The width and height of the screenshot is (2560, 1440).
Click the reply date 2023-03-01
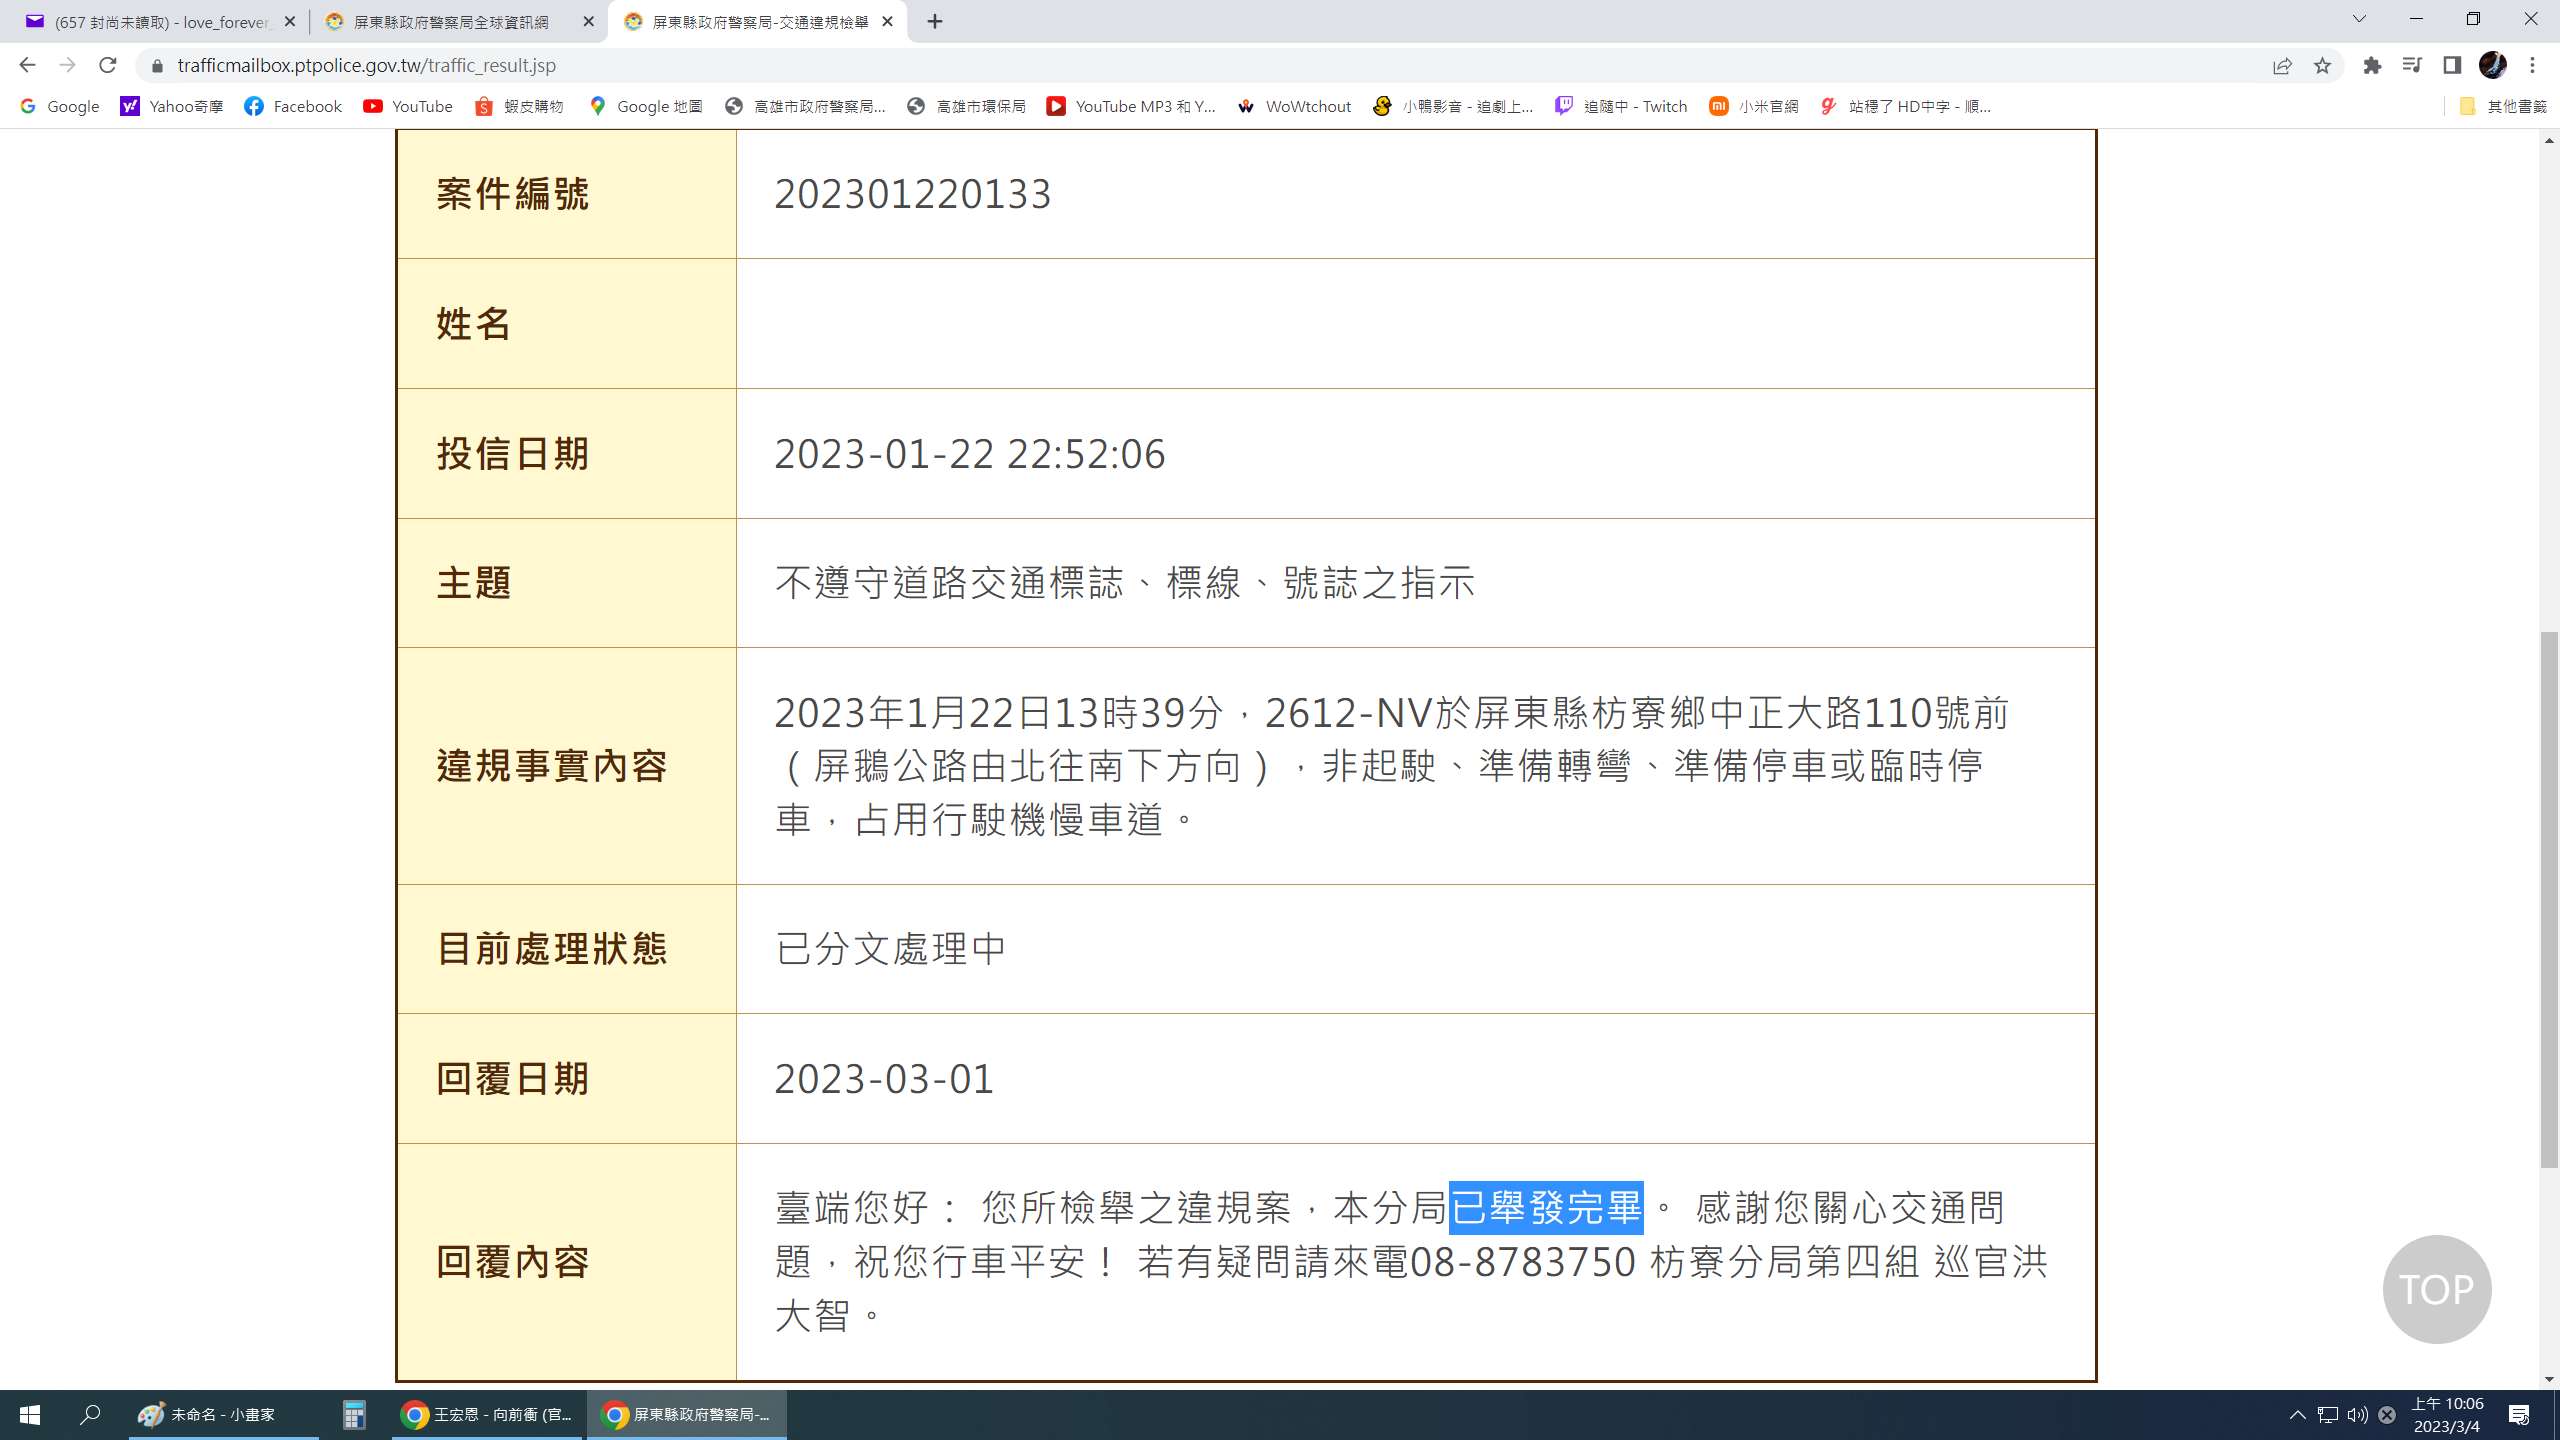click(x=884, y=1079)
